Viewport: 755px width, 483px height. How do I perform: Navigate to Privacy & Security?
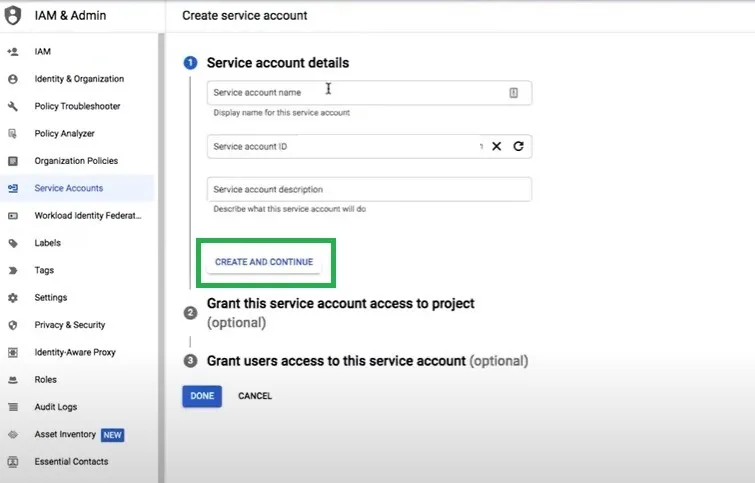pyautogui.click(x=77, y=325)
